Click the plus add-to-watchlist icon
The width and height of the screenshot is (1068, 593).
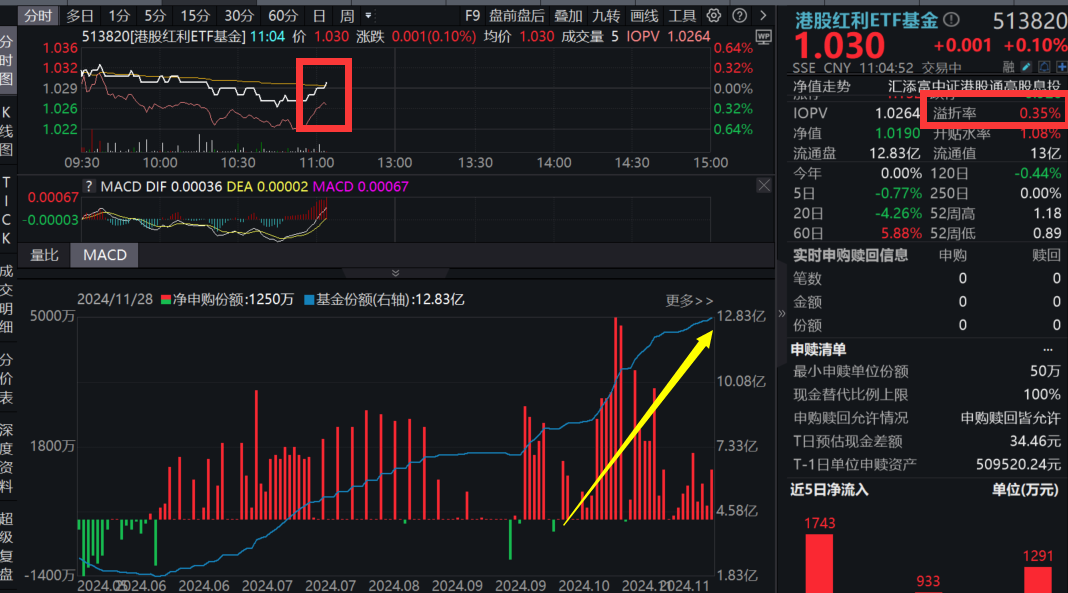[x=1061, y=67]
